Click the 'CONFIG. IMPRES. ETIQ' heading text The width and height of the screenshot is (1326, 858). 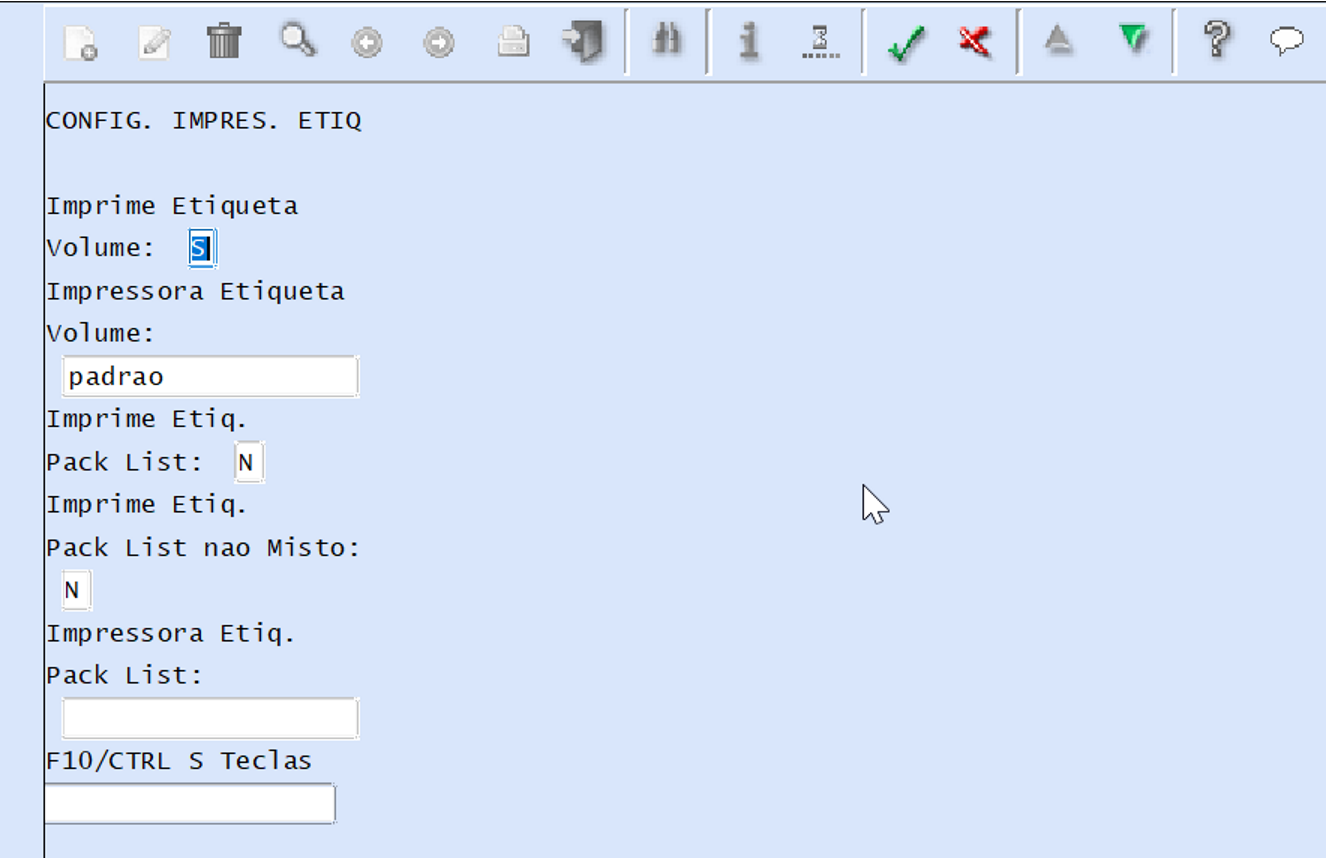click(204, 121)
